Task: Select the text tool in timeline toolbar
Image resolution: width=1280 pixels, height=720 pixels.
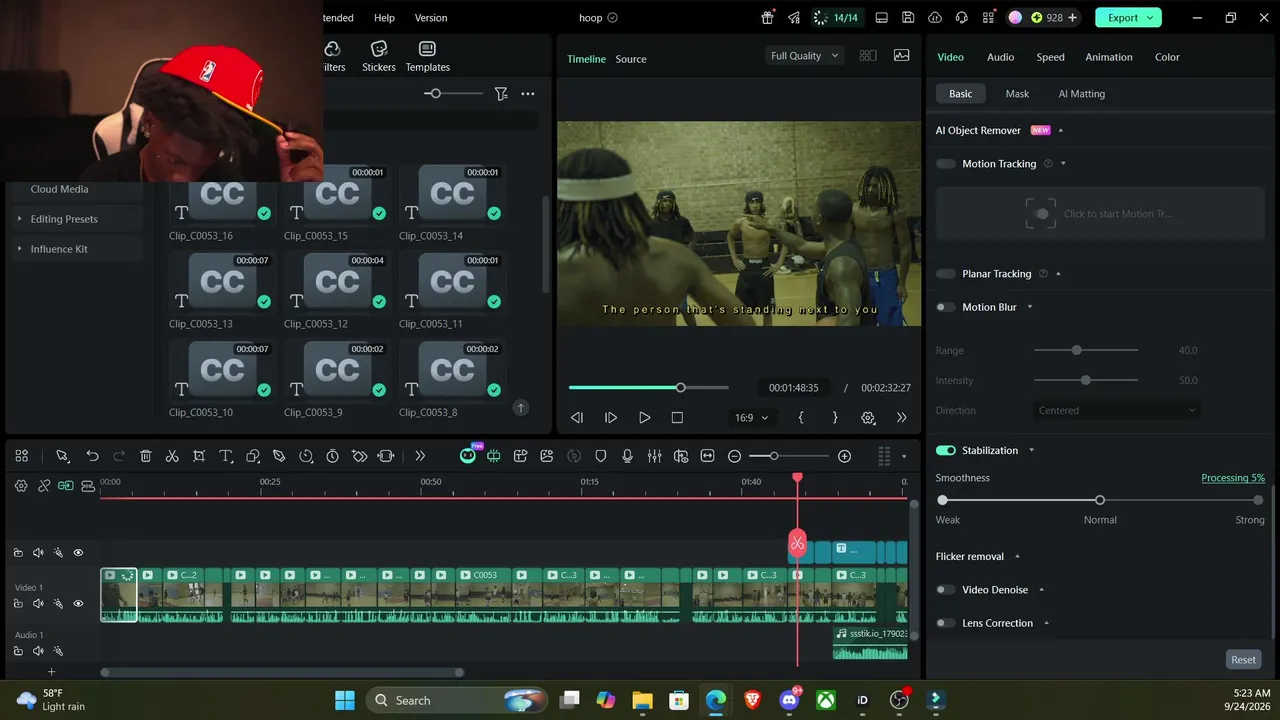Action: (226, 456)
